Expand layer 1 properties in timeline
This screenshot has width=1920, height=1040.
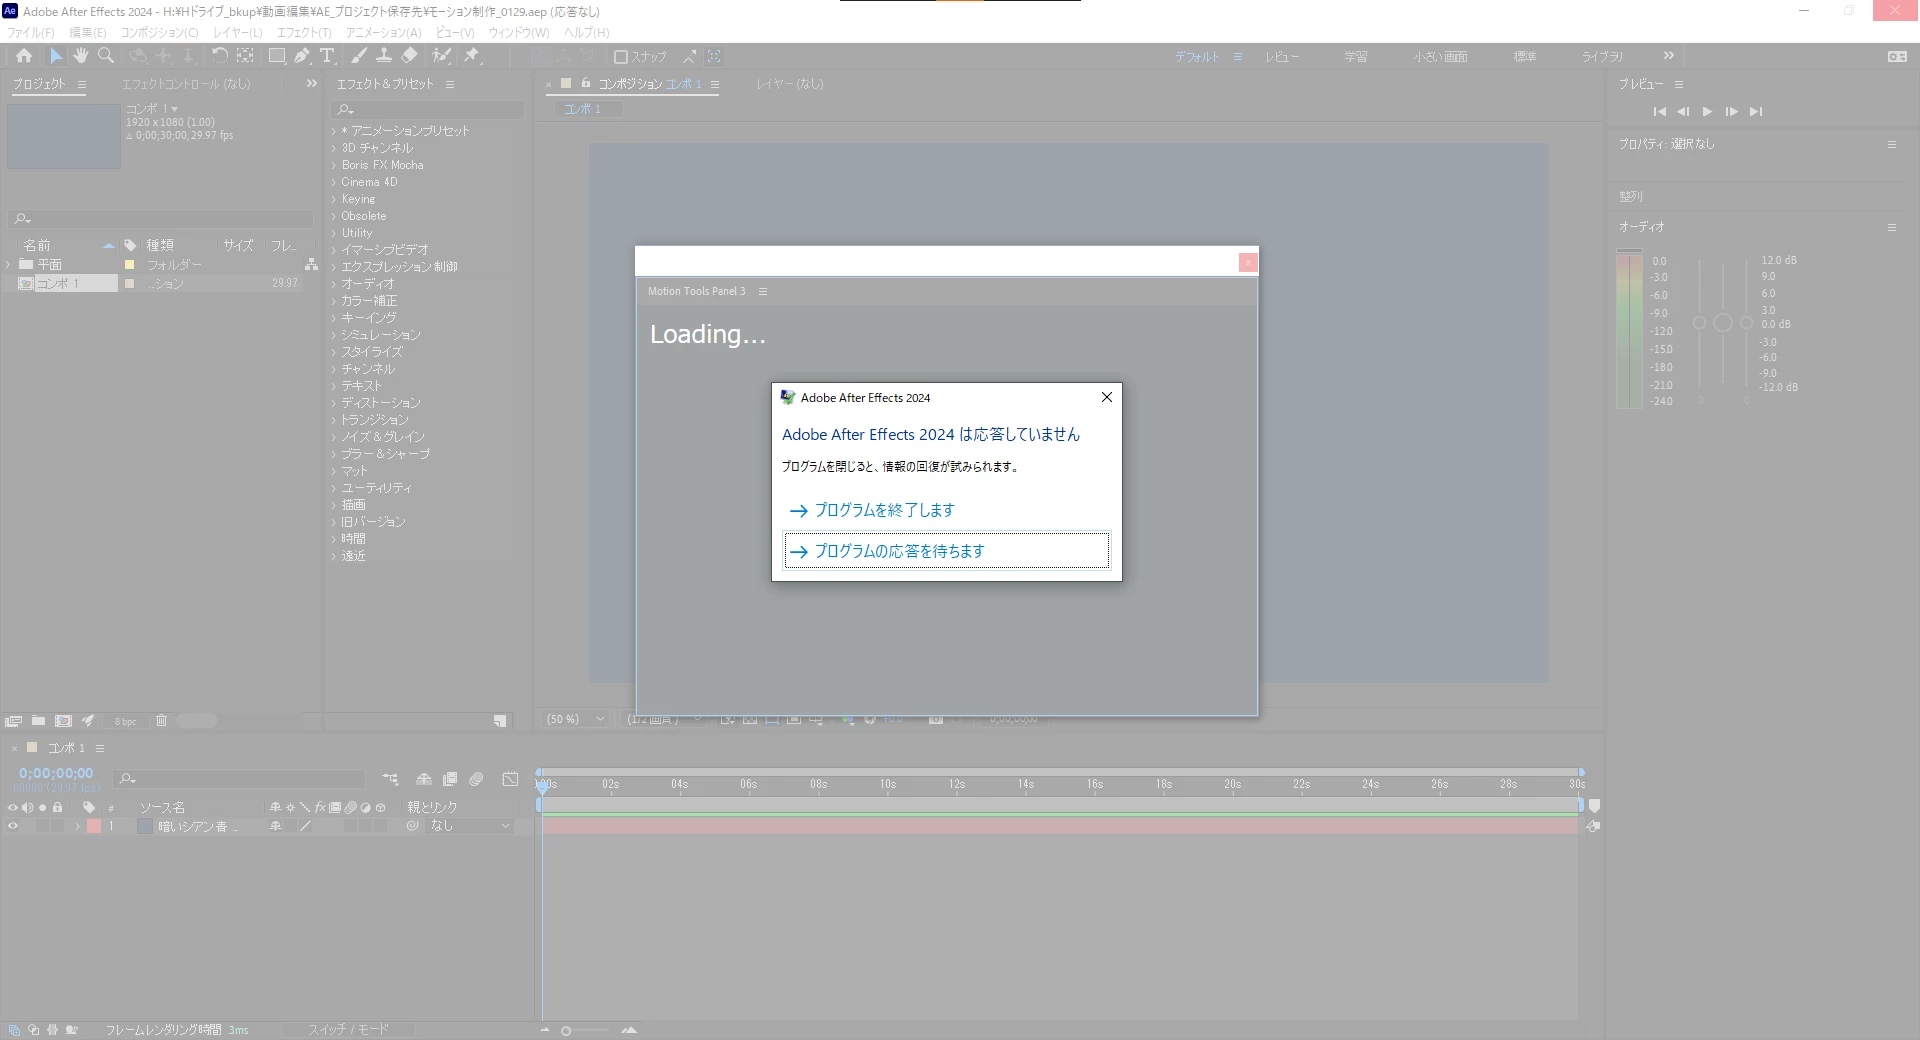pyautogui.click(x=77, y=826)
